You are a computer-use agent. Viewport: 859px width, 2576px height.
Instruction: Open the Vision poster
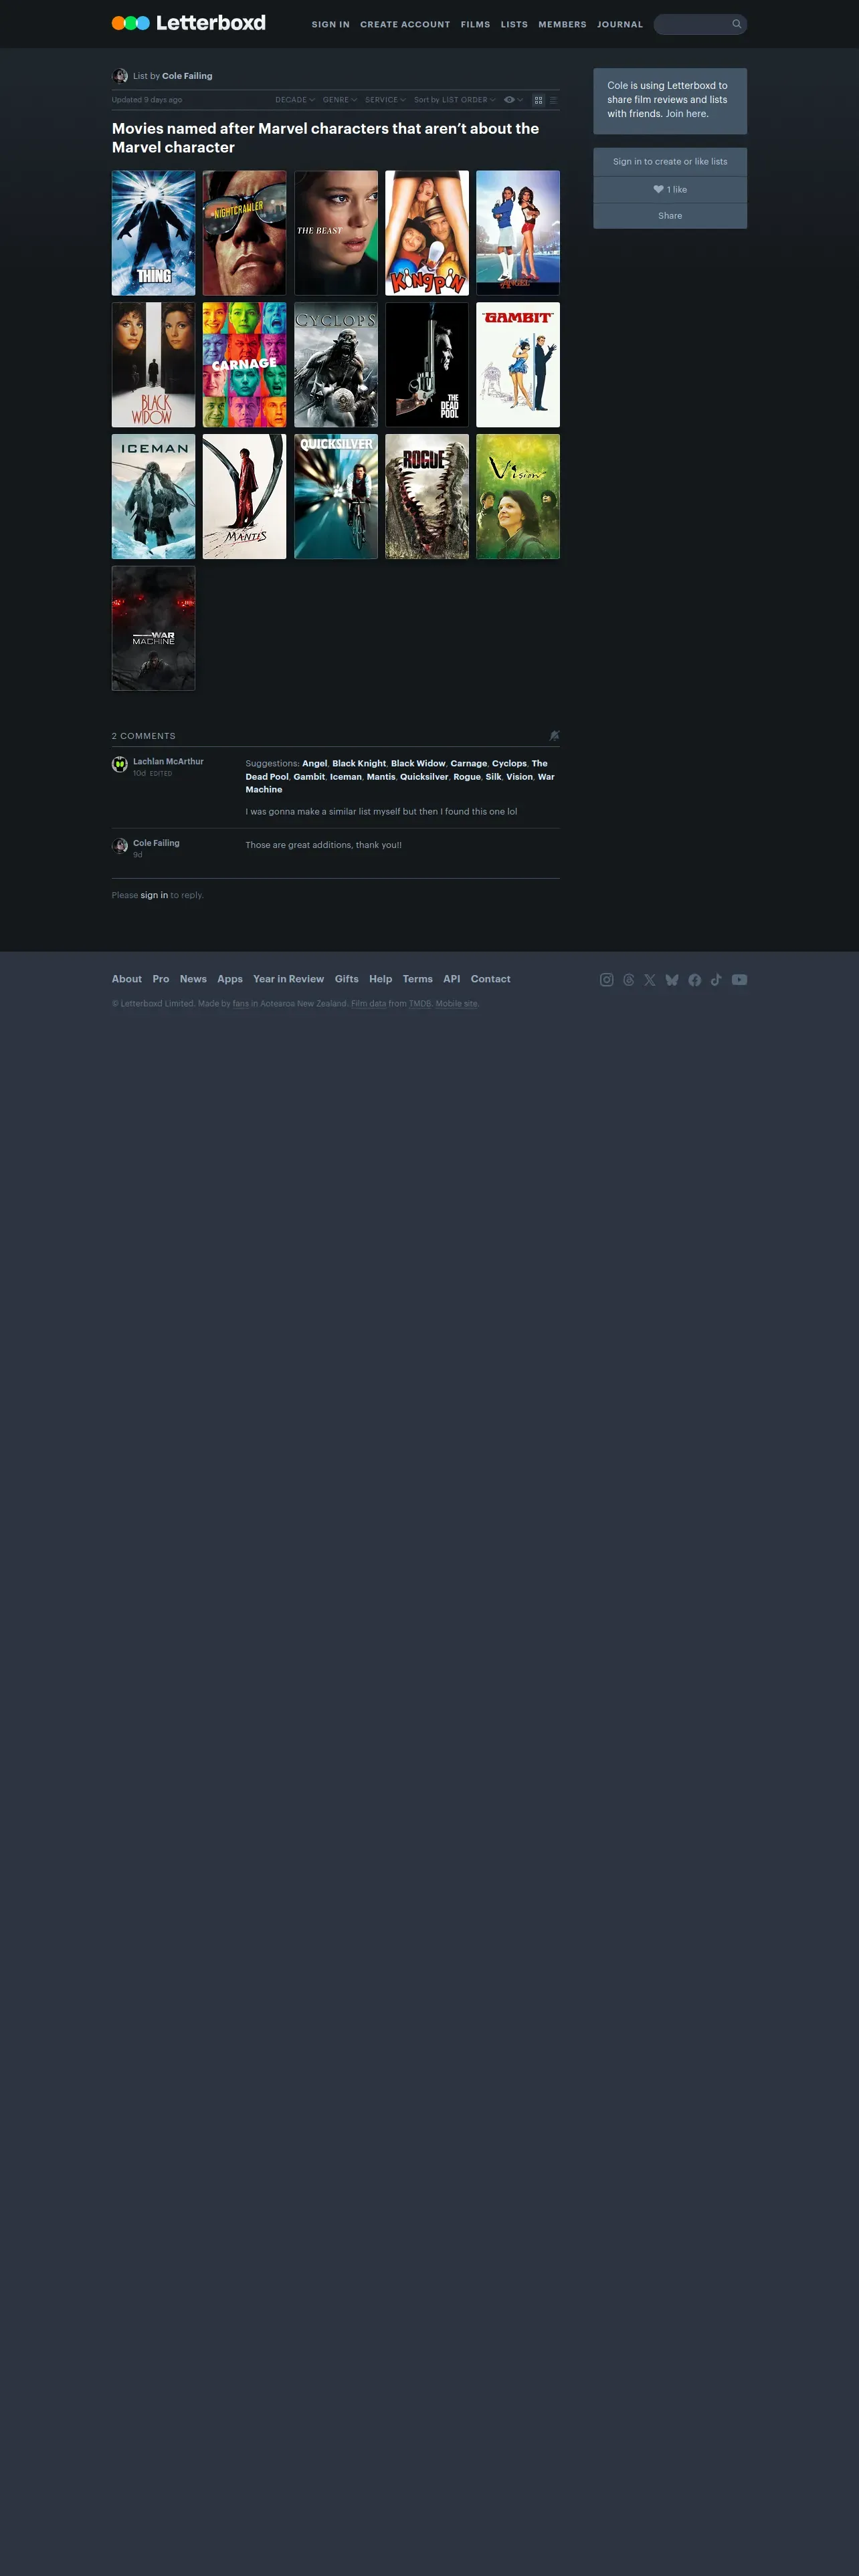[x=518, y=497]
